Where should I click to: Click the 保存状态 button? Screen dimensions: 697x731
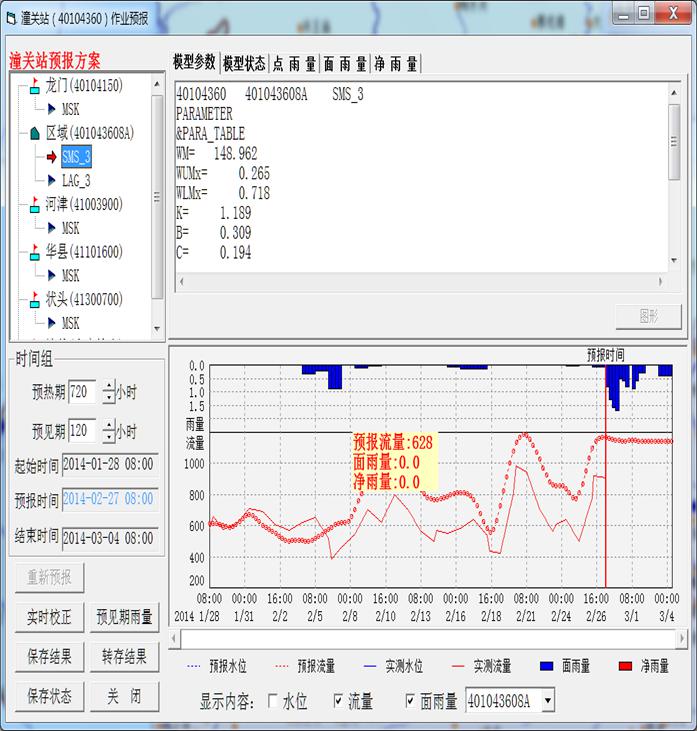coord(49,697)
